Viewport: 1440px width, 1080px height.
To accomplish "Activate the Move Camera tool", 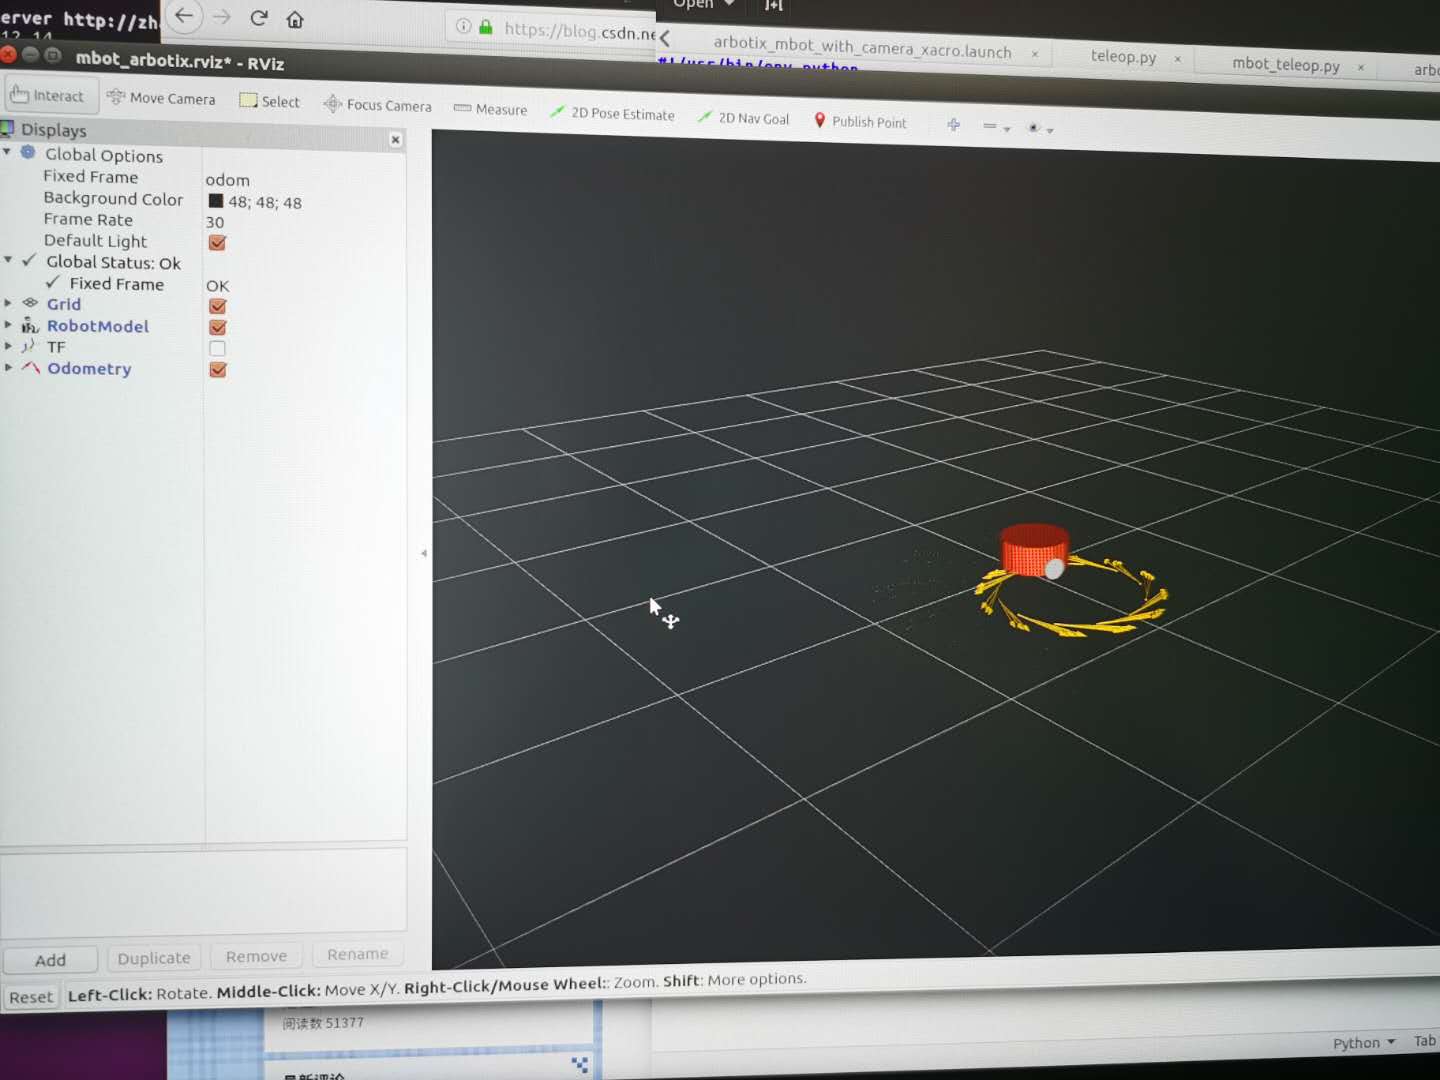I will point(161,98).
